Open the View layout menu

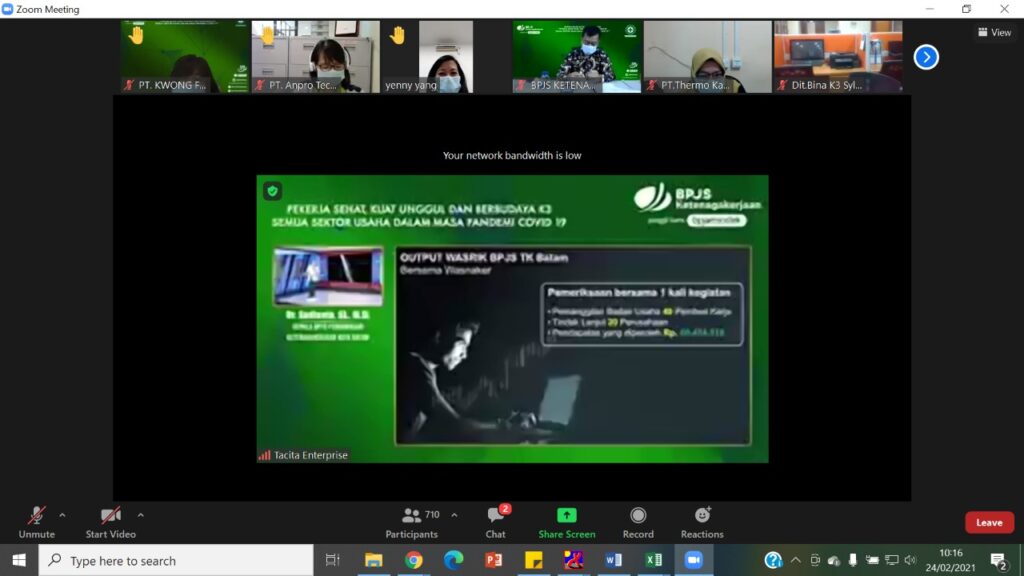[994, 32]
